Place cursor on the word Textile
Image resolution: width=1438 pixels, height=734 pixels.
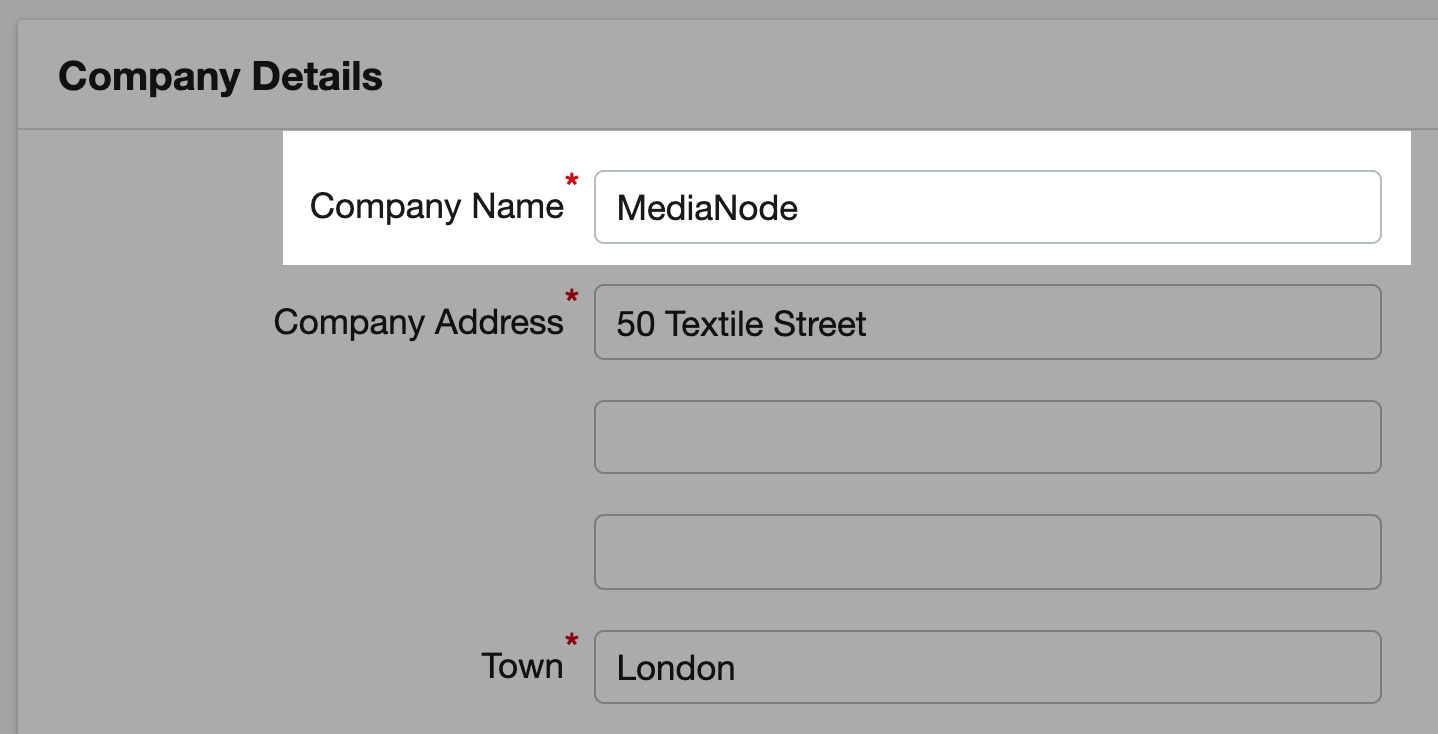pos(716,324)
